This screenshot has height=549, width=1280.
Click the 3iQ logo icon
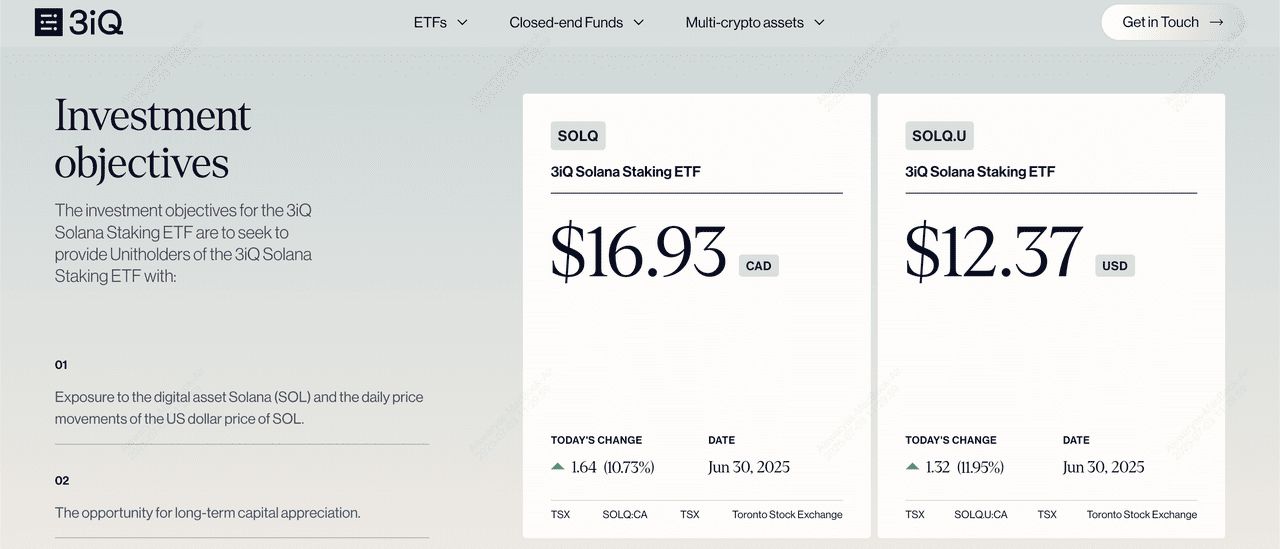pos(48,22)
